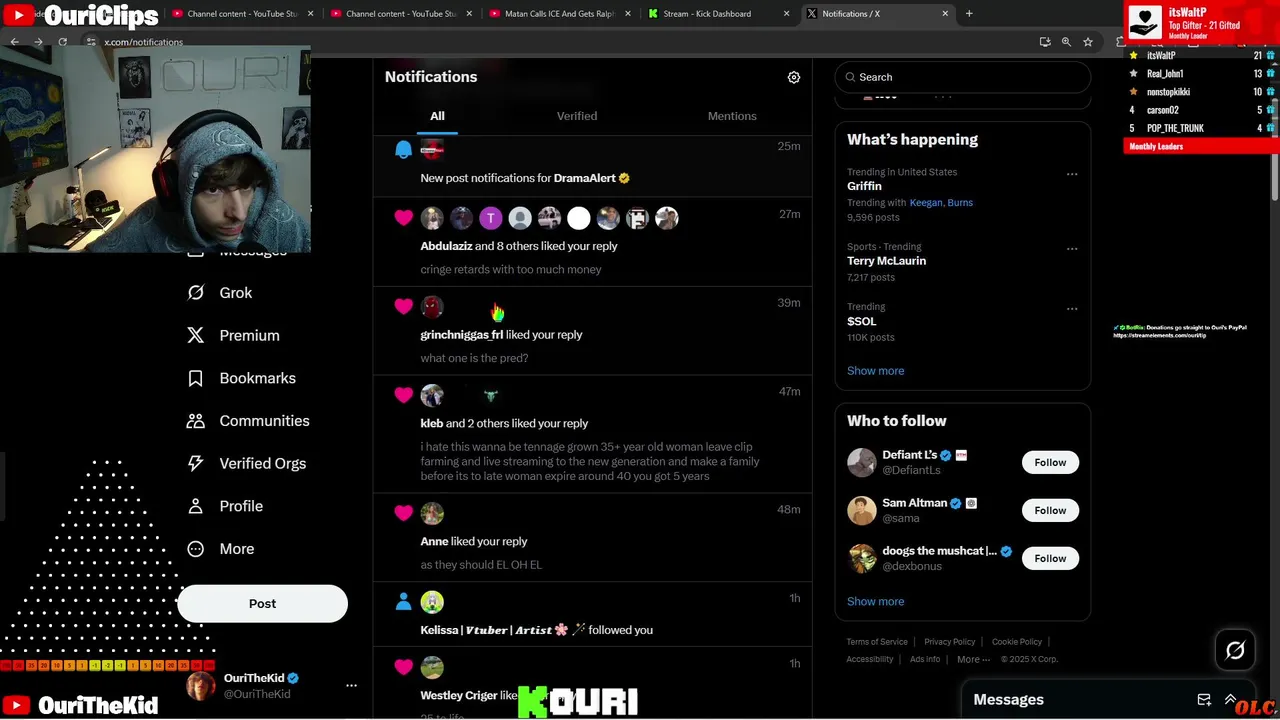This screenshot has height=720, width=1280.
Task: Open more options for $SOL trend
Action: 1072,309
